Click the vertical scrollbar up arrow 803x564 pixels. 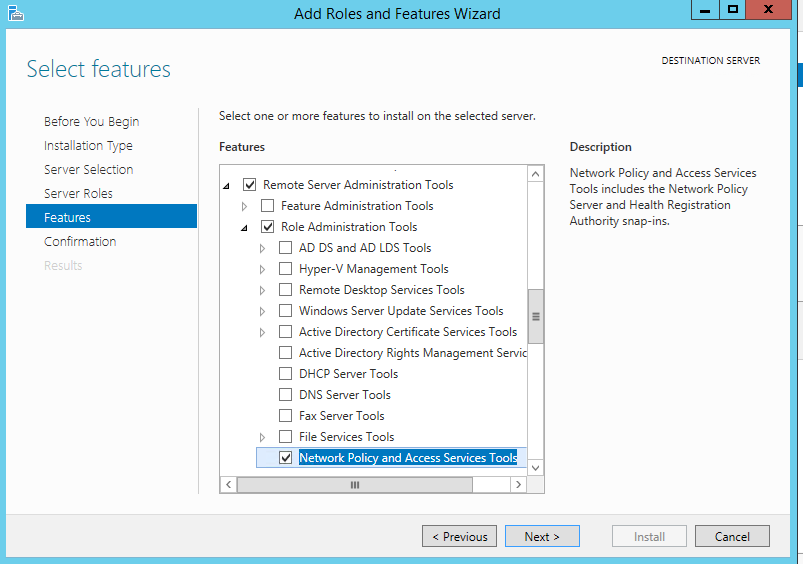pos(535,175)
